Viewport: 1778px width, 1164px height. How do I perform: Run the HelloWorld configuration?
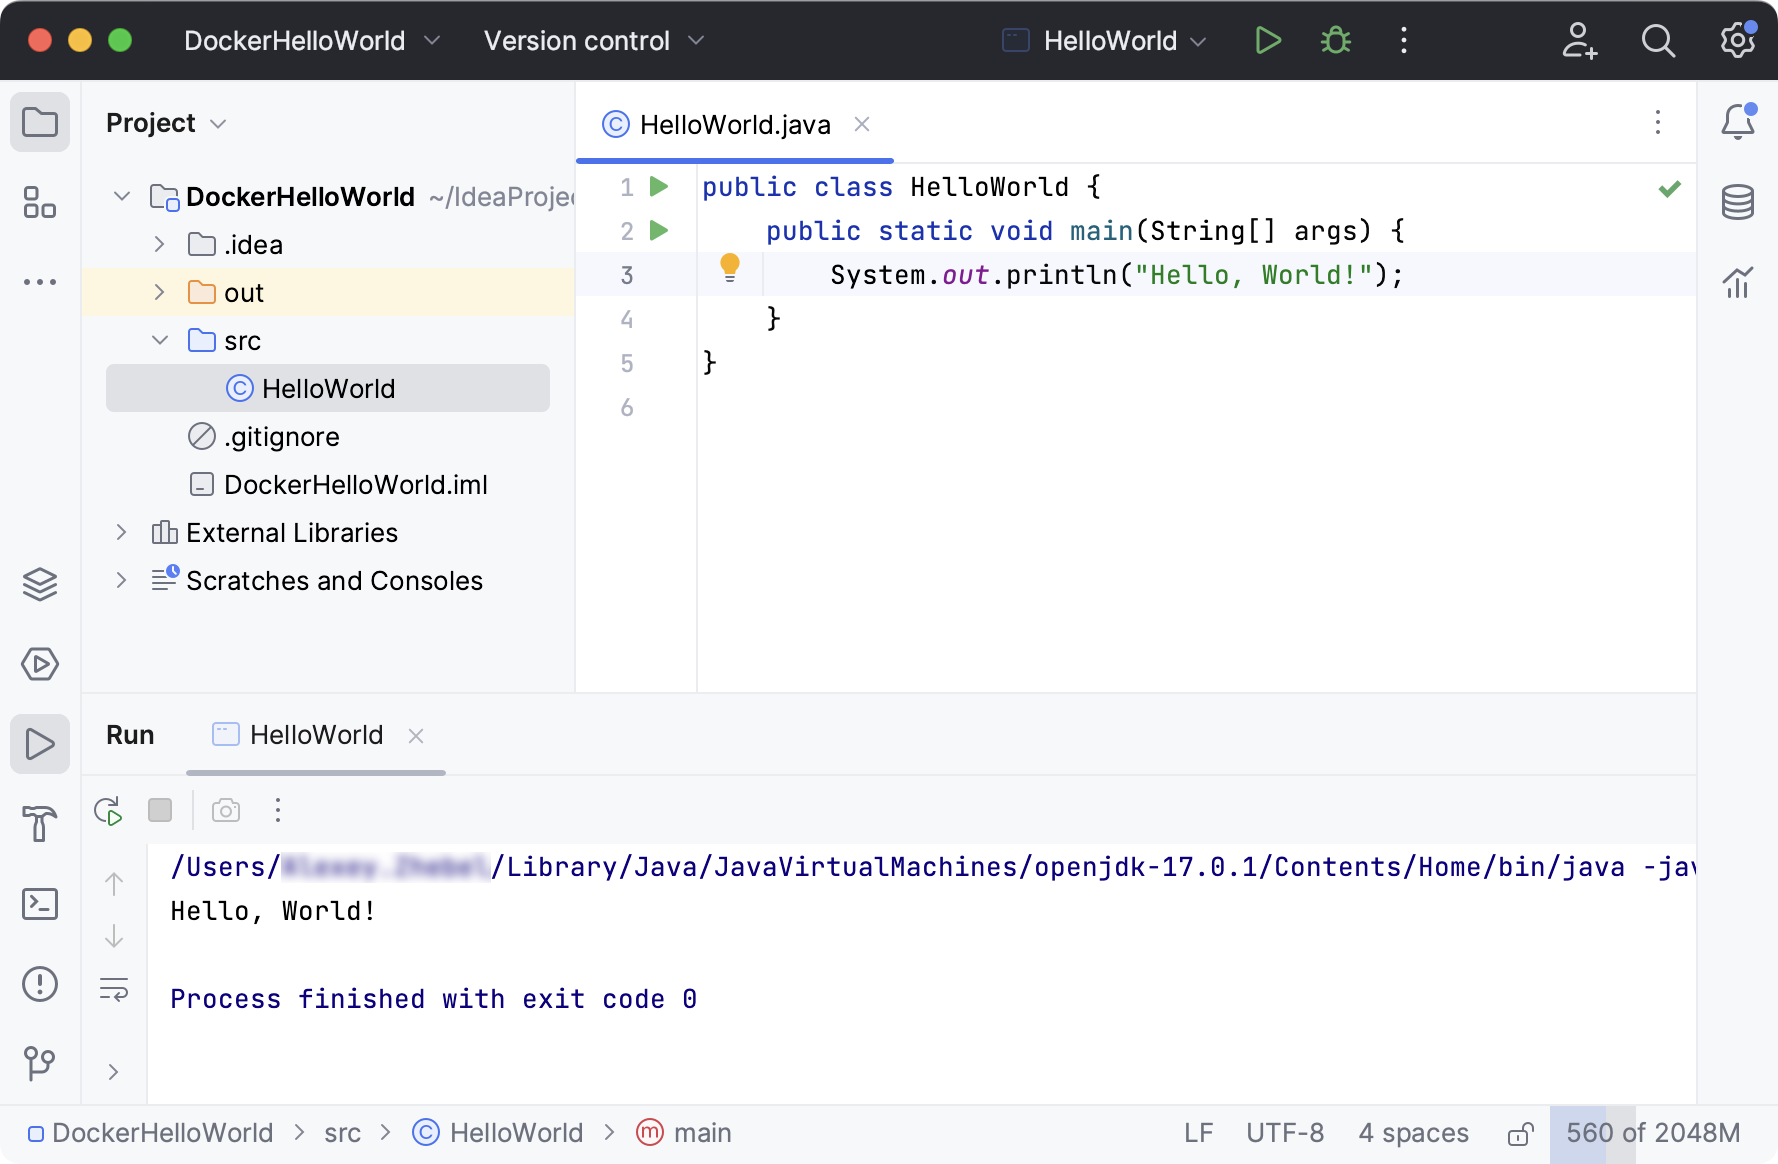(x=1267, y=40)
